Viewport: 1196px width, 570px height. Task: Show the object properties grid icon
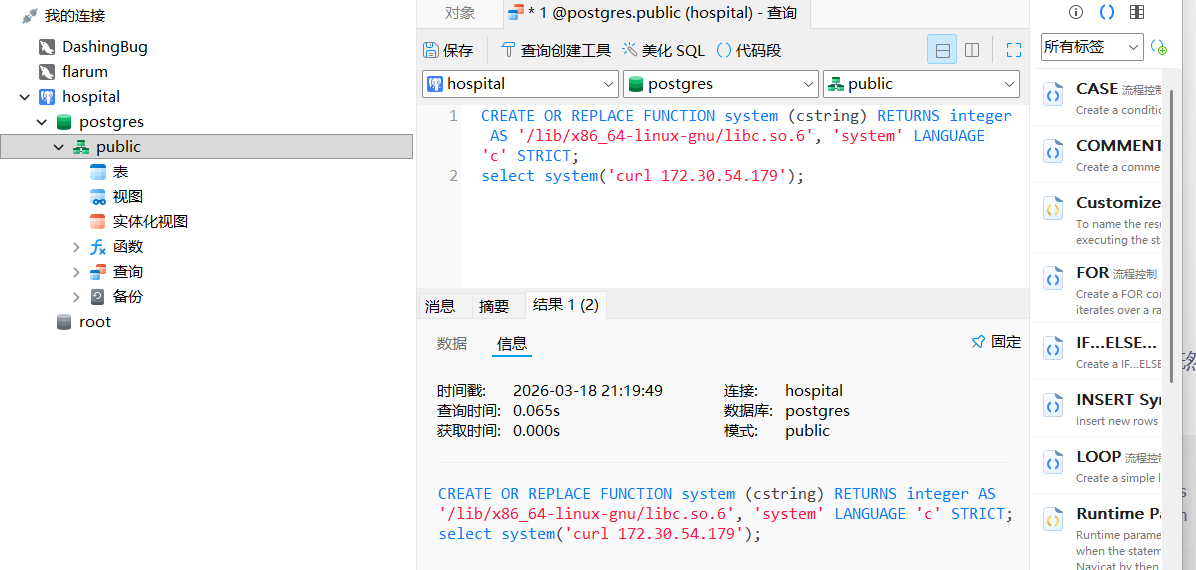pyautogui.click(x=1137, y=13)
